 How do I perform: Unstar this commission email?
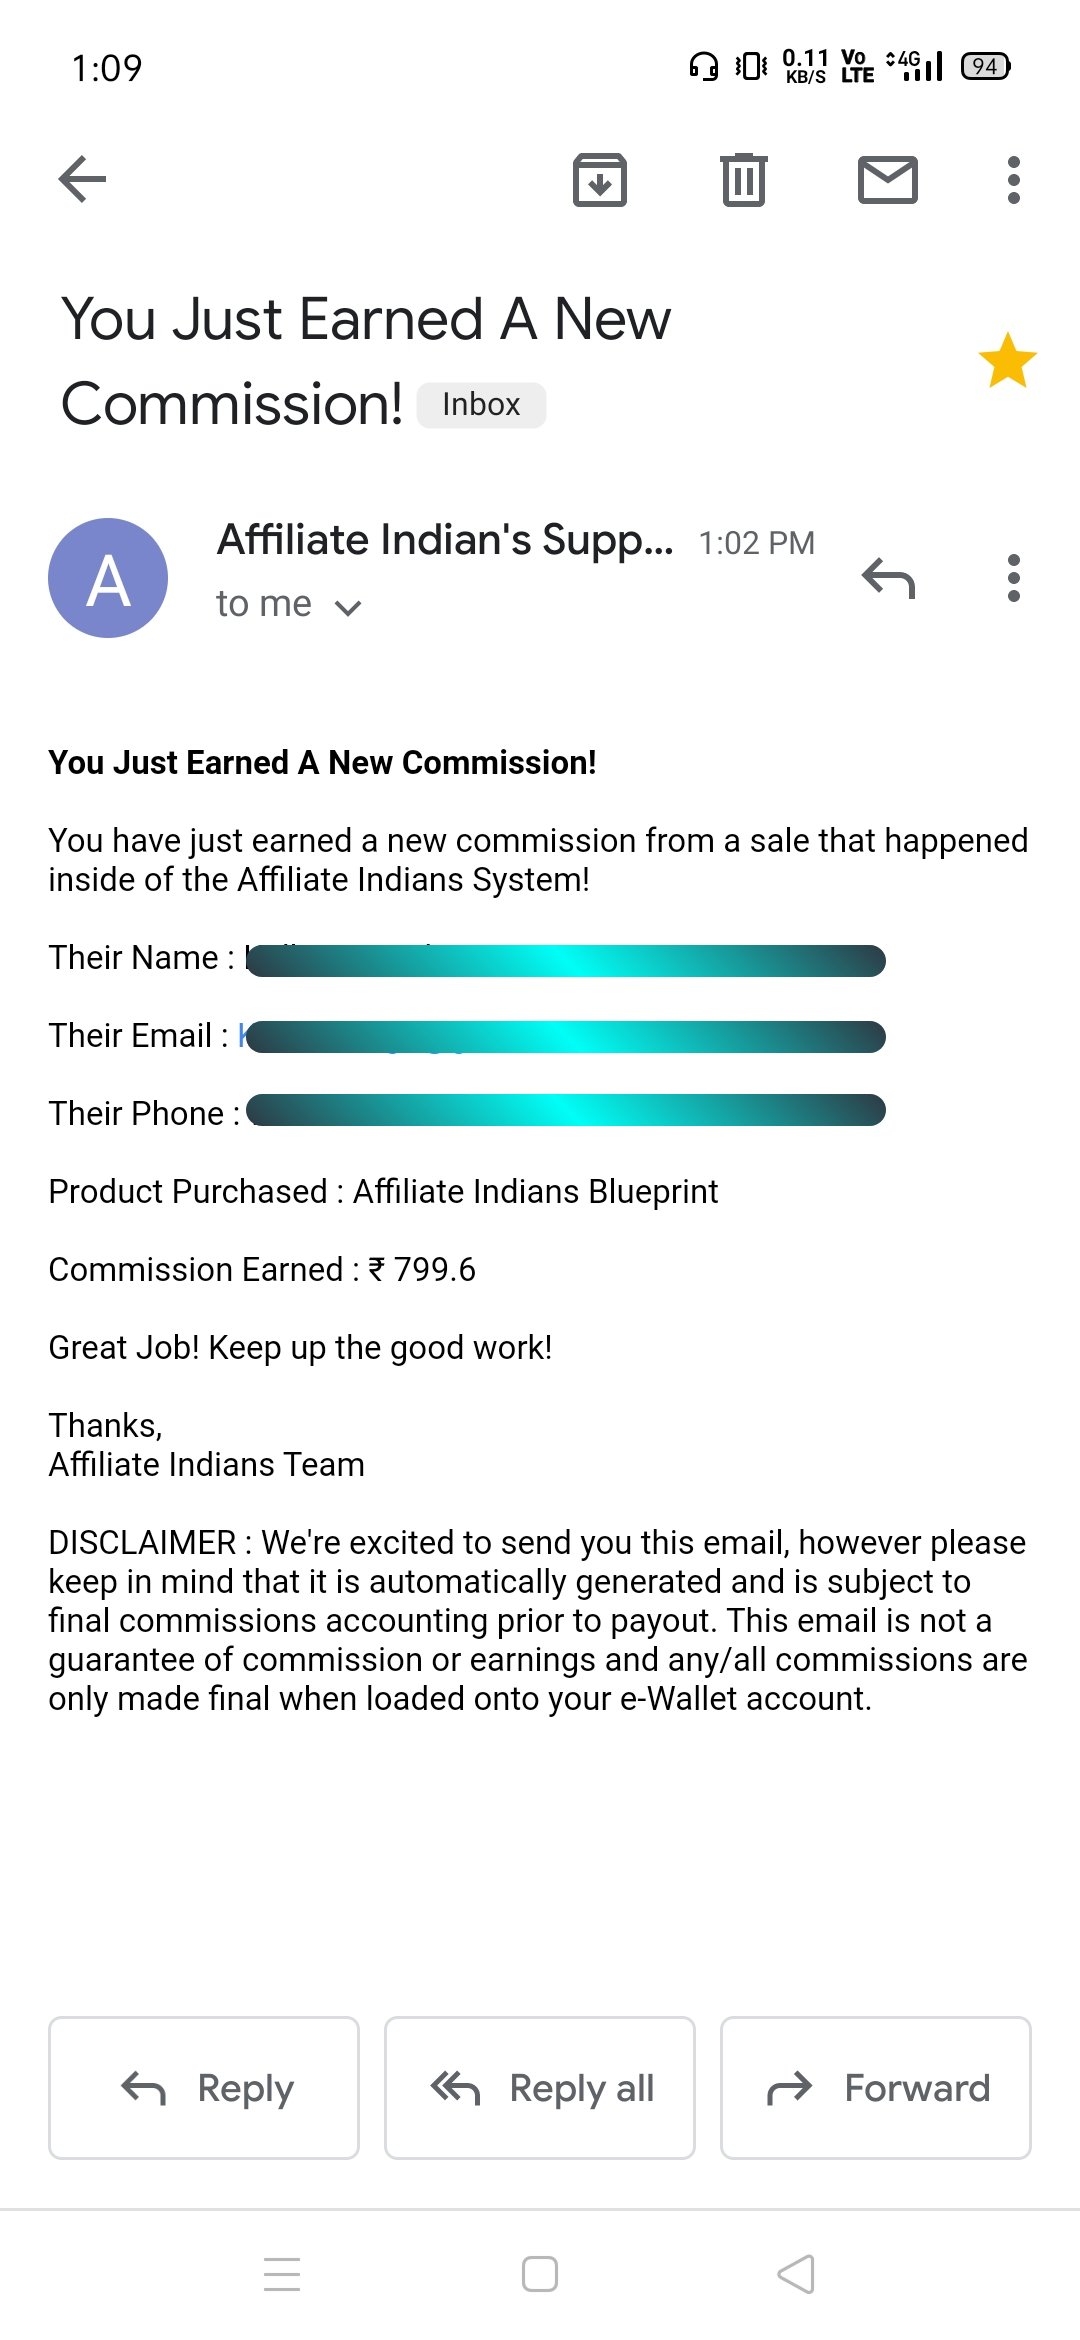[x=1007, y=361]
